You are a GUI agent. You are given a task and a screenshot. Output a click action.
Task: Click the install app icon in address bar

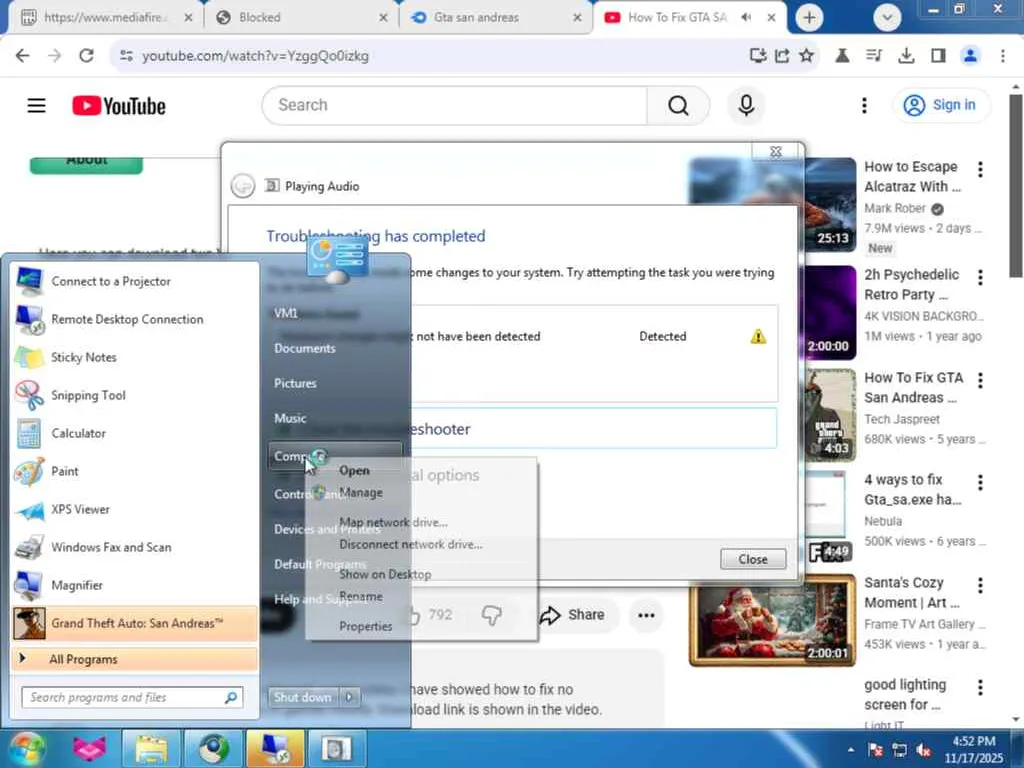758,56
